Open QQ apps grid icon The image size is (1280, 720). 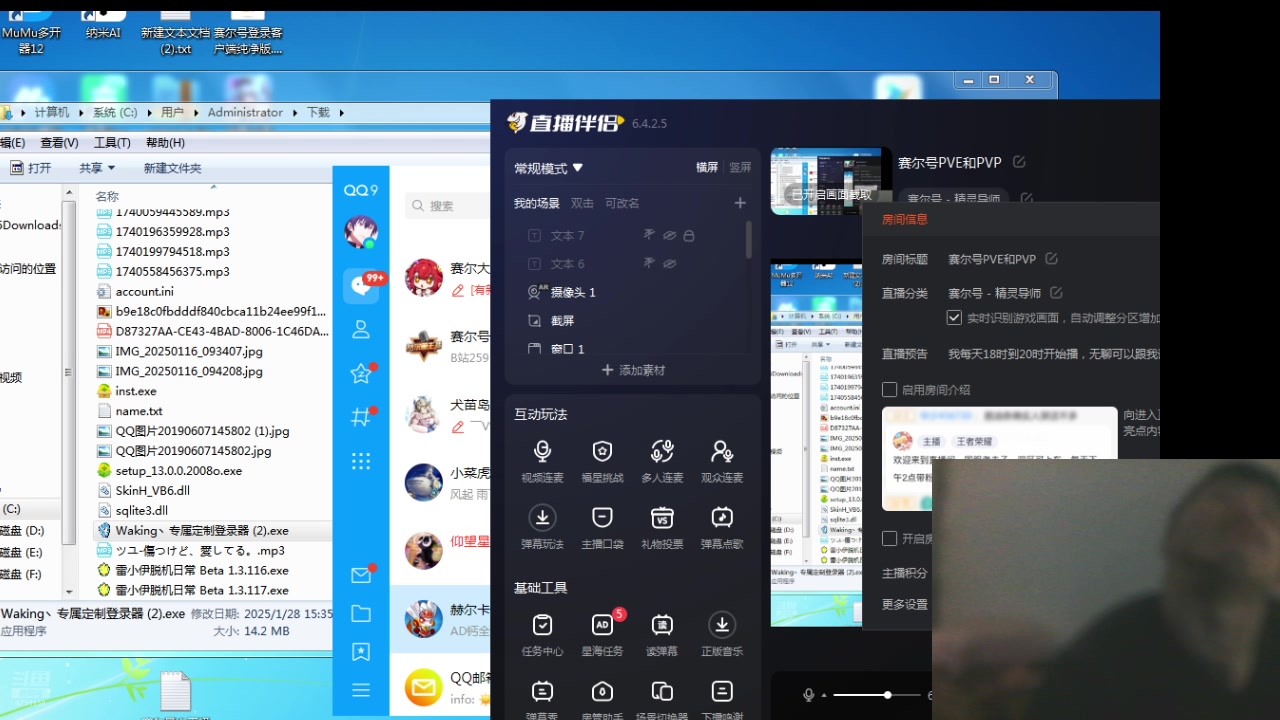pyautogui.click(x=361, y=461)
